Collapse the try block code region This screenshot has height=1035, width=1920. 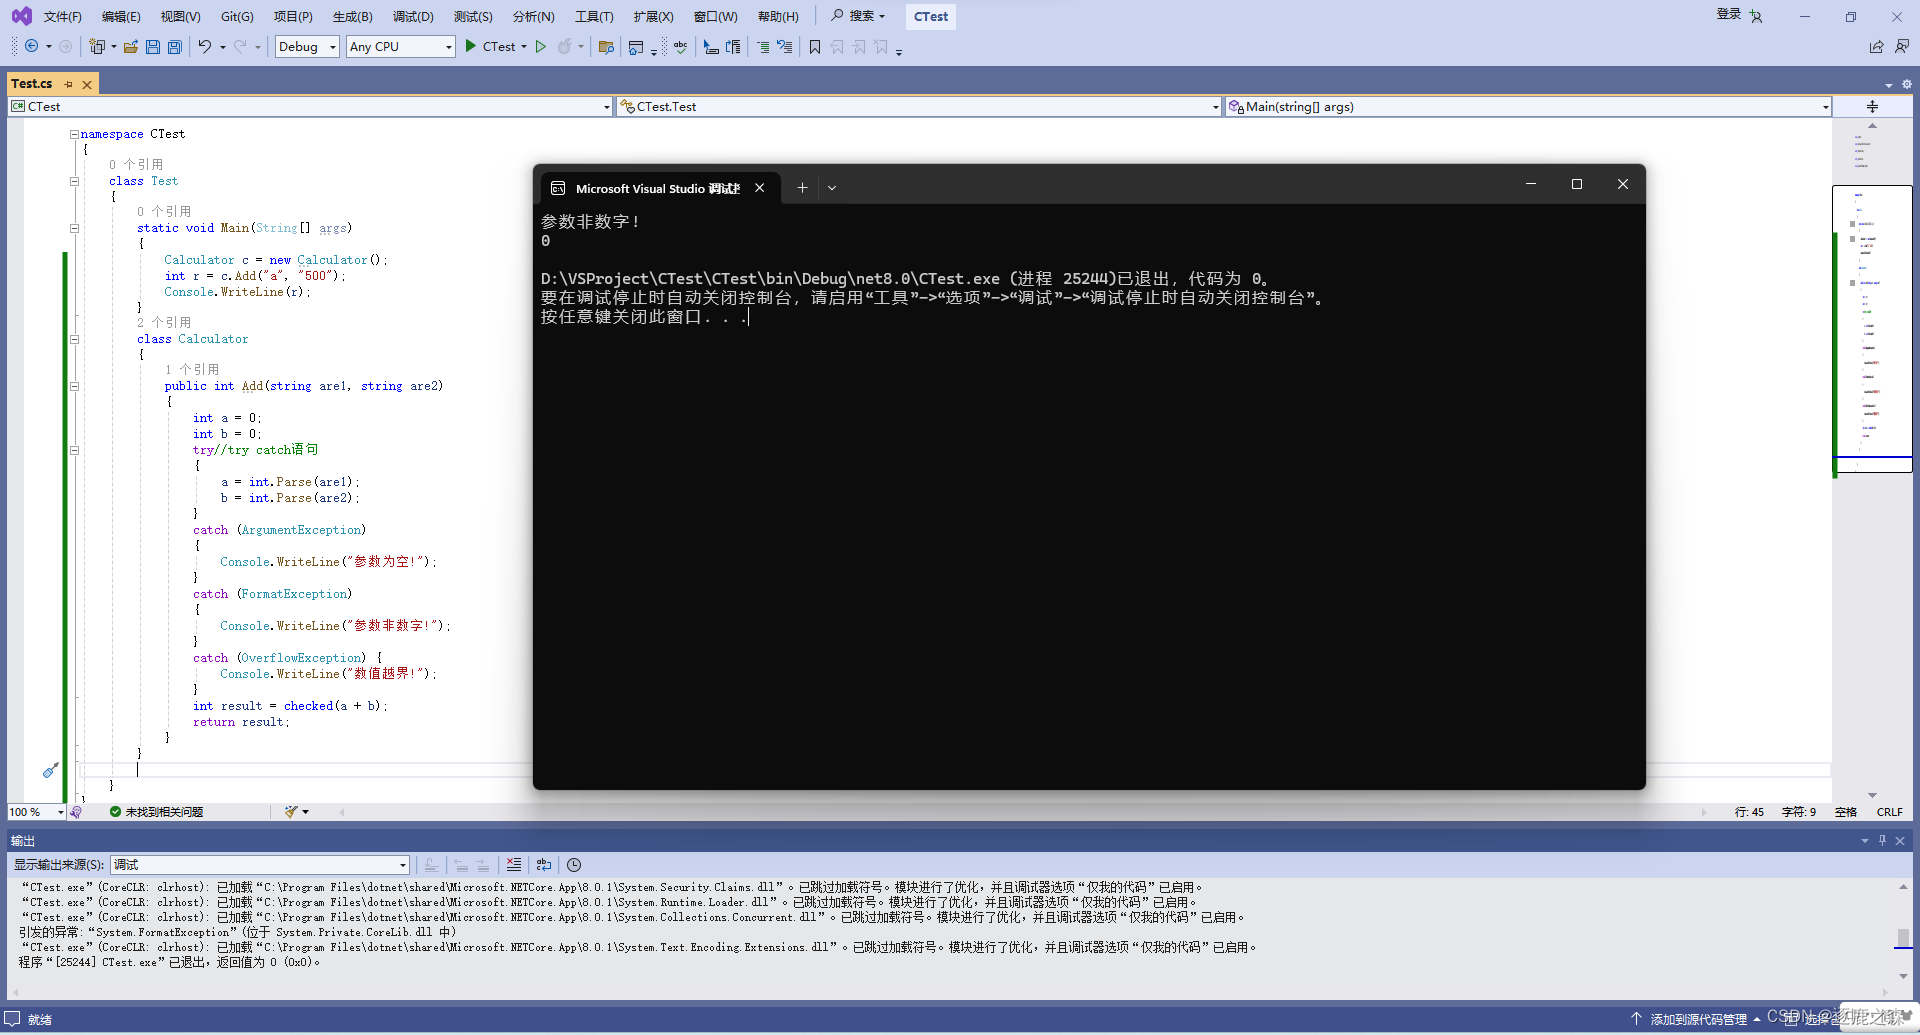click(74, 450)
